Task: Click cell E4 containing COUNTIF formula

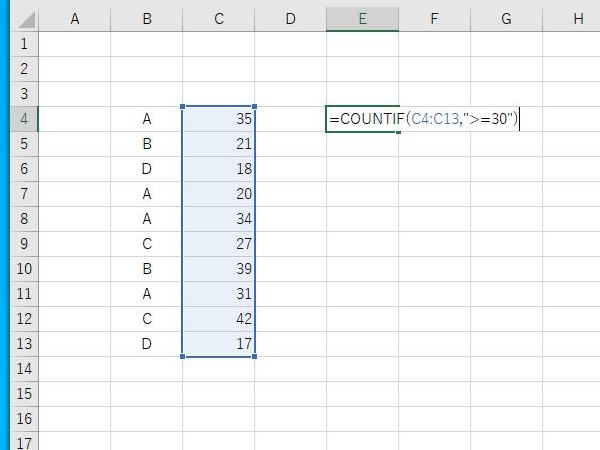Action: coord(362,119)
